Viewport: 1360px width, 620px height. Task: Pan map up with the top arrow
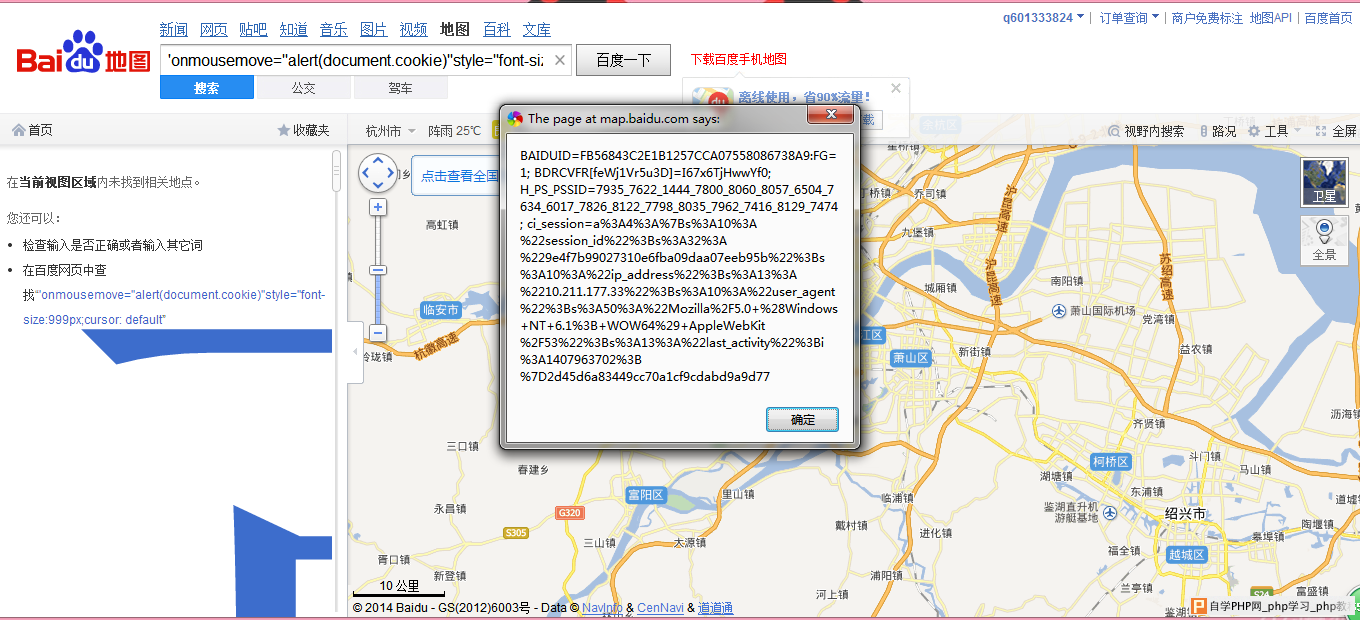(378, 159)
